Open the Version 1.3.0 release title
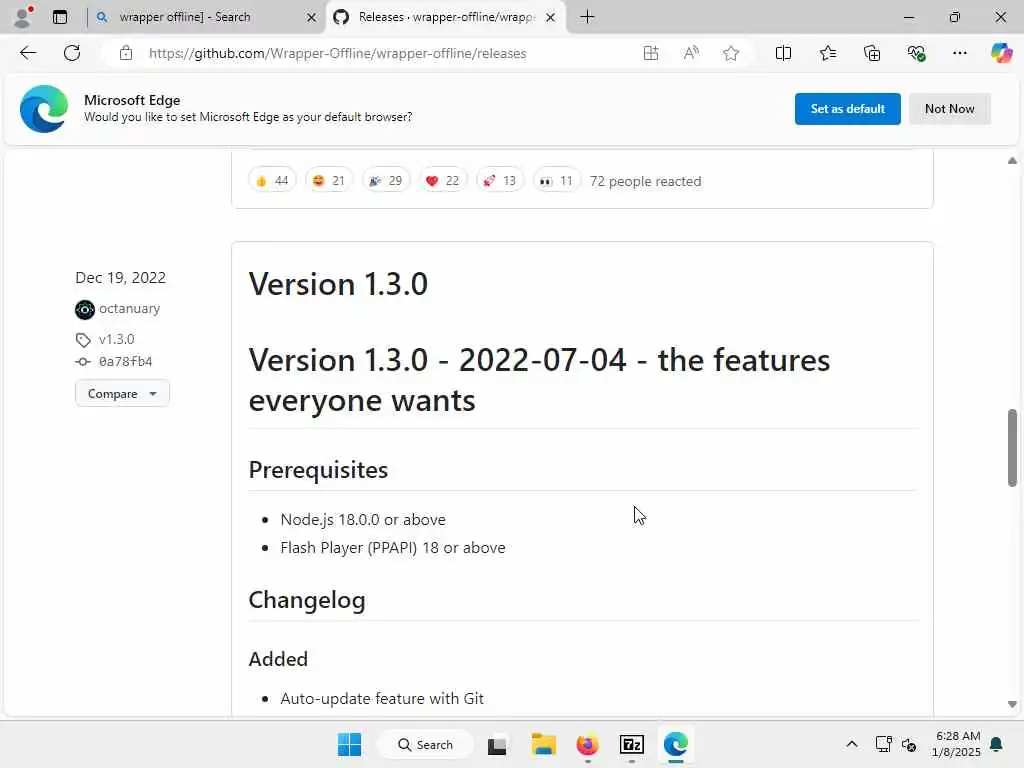The image size is (1024, 768). point(338,284)
